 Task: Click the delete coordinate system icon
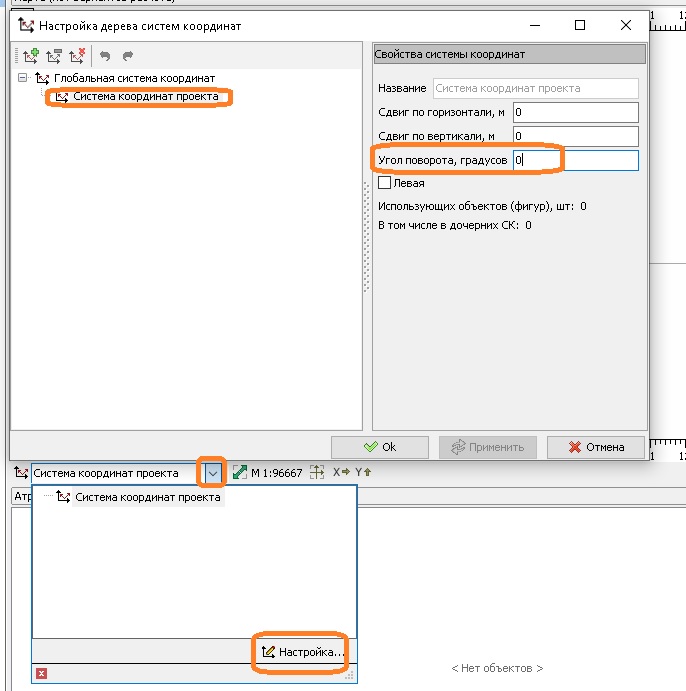[76, 56]
